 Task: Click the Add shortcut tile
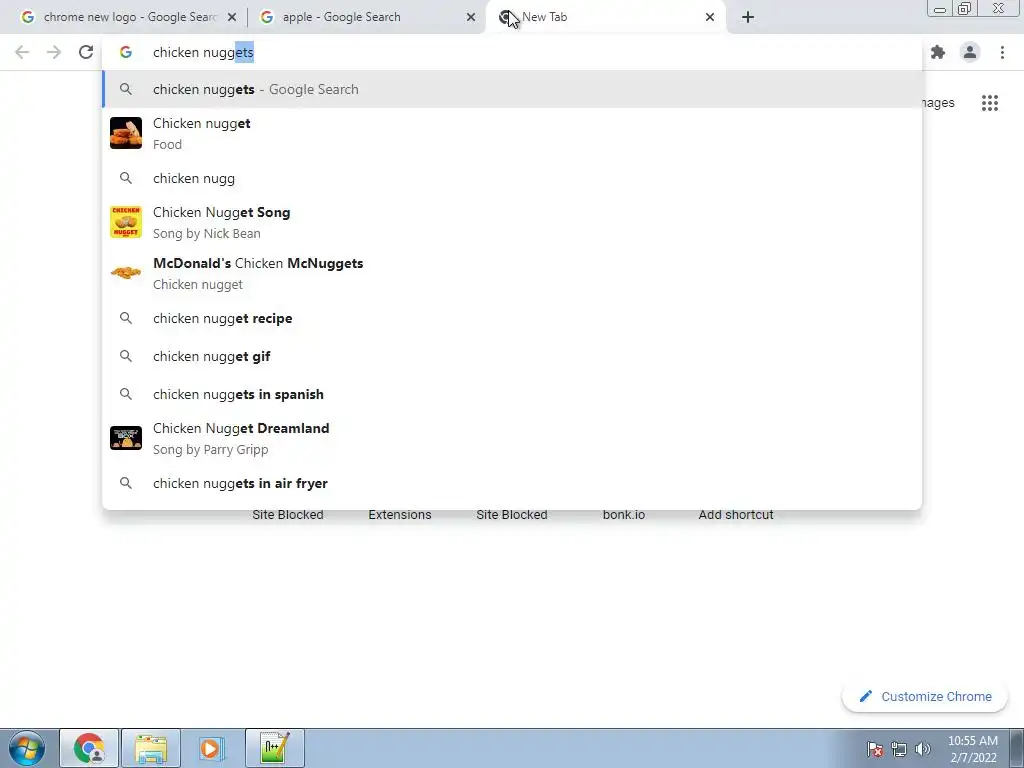pyautogui.click(x=736, y=515)
